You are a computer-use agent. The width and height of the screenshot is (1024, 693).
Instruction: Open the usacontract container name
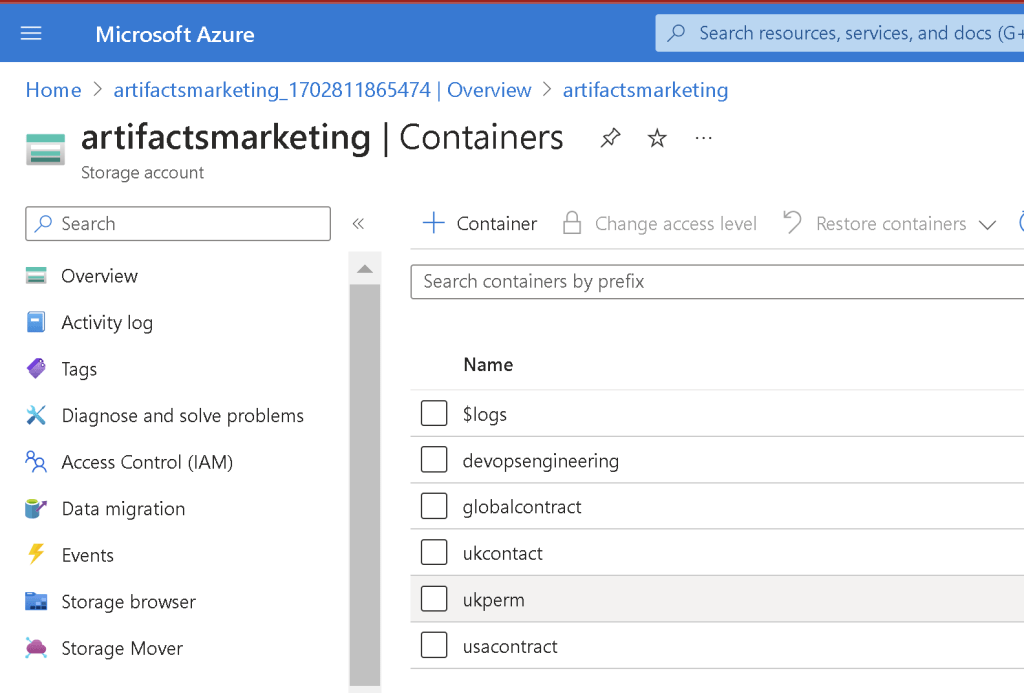coord(510,647)
